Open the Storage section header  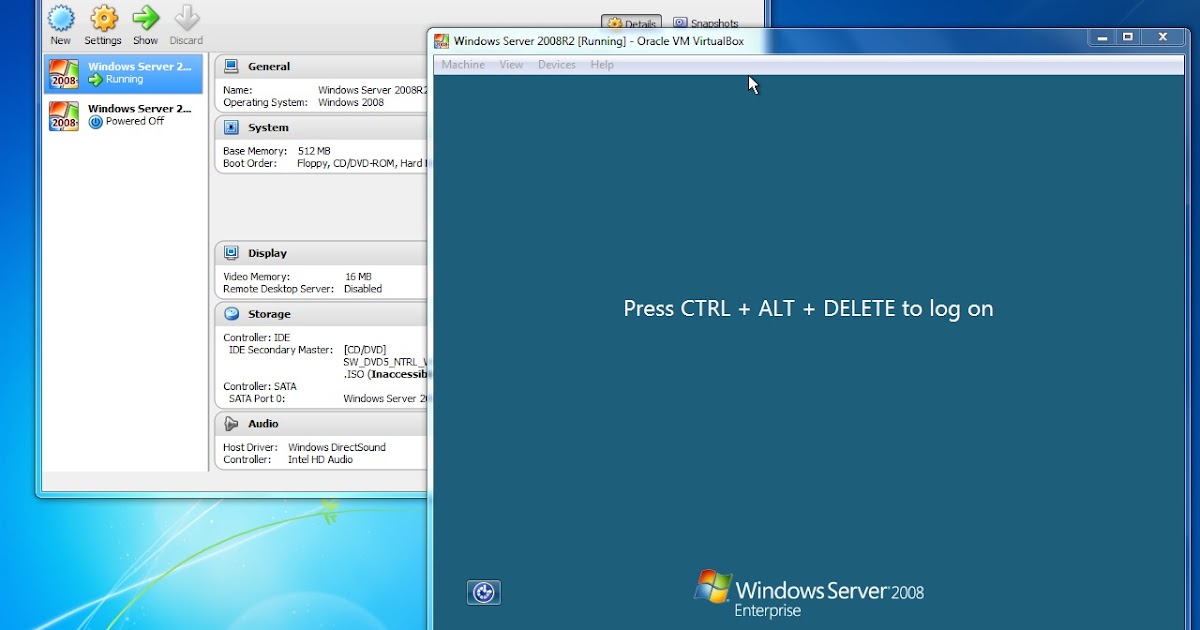coord(321,313)
